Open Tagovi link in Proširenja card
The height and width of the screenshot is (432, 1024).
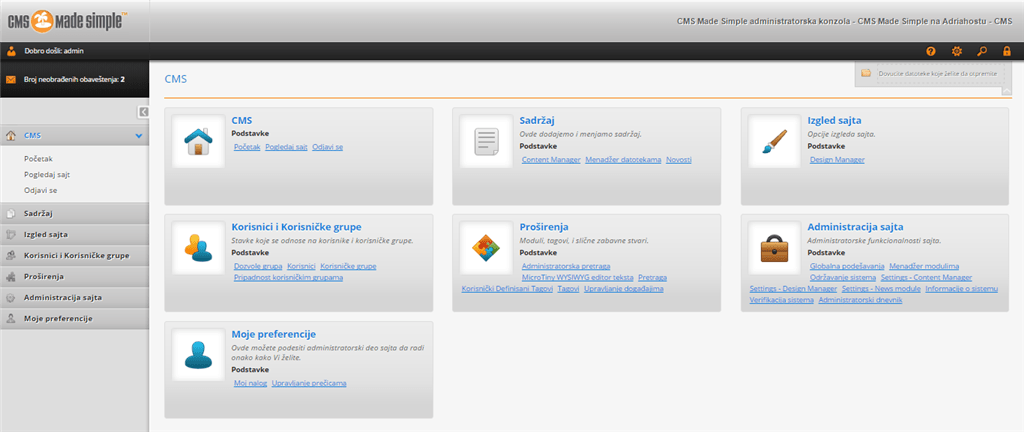[x=568, y=288]
